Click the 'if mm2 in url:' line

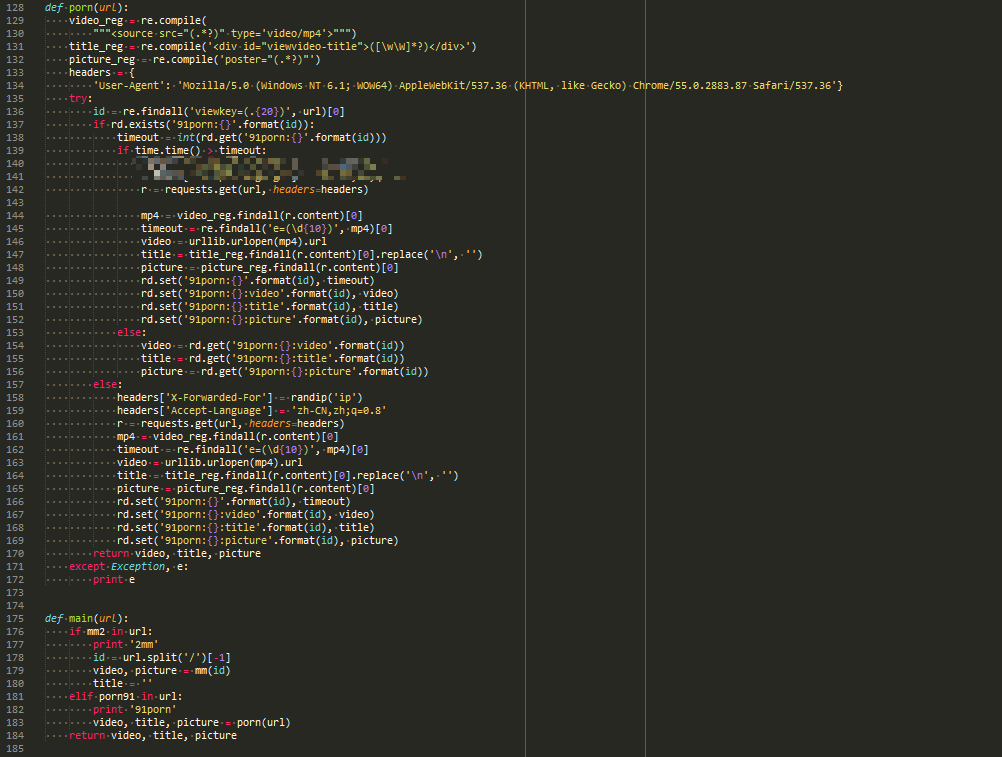tap(111, 632)
